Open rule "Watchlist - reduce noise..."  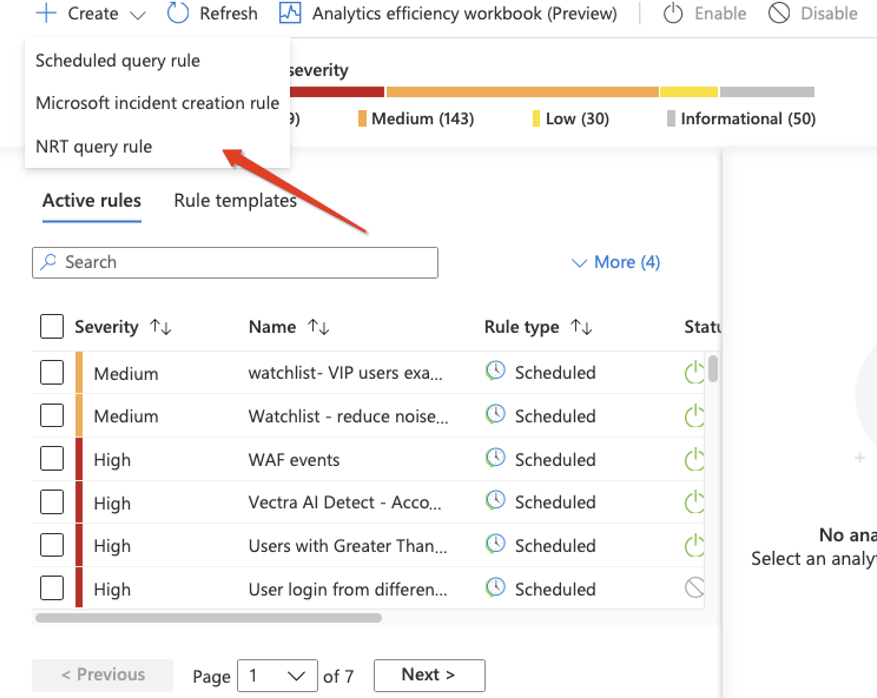(x=348, y=416)
